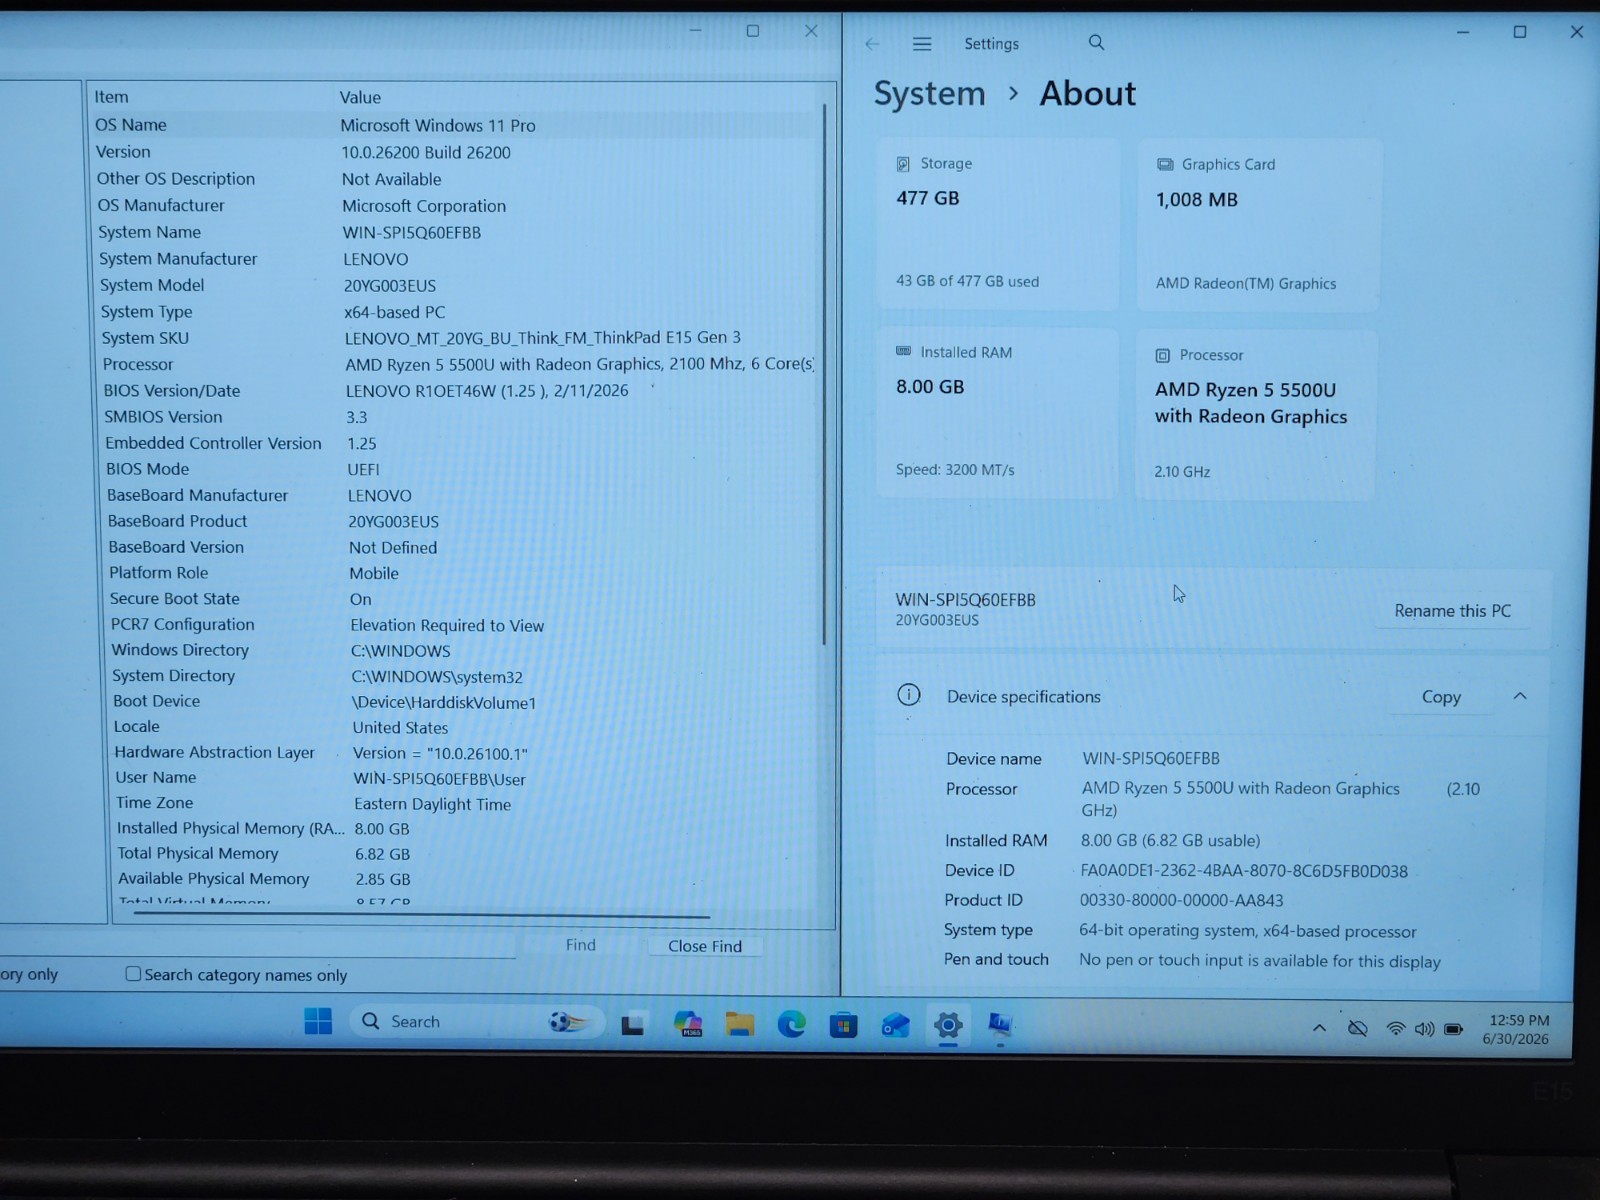Image resolution: width=1600 pixels, height=1200 pixels.
Task: Click the Product ID value 00330-80000-00000-AA843
Action: [1181, 900]
